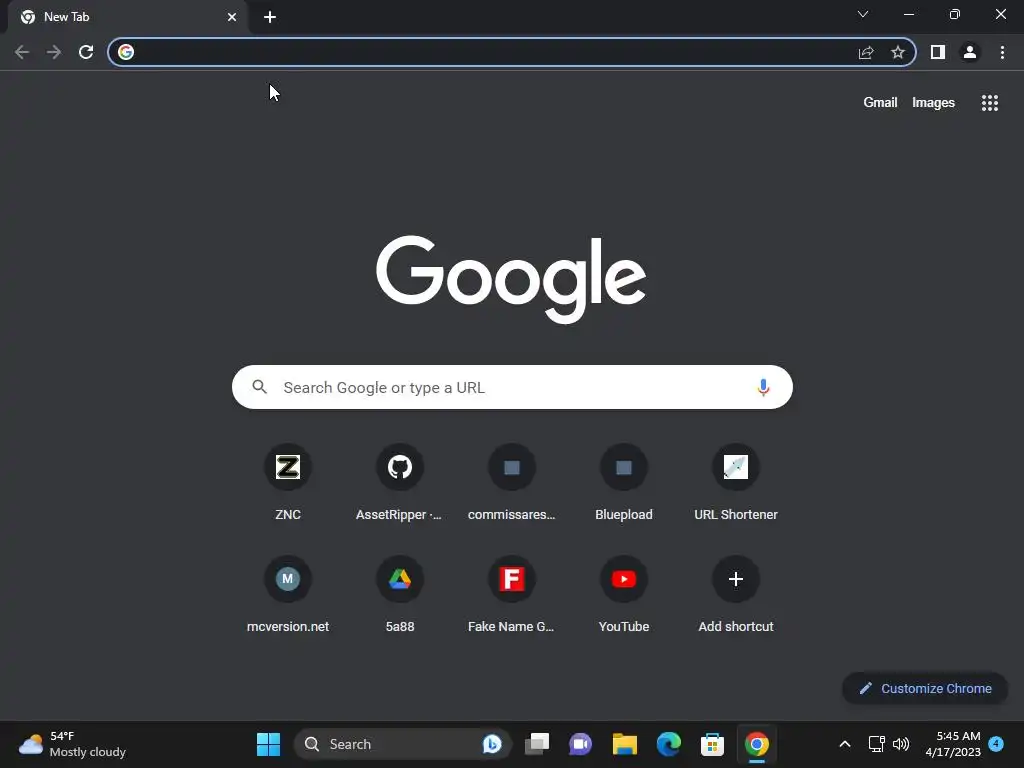Open Microsoft Store from the taskbar

[712, 744]
